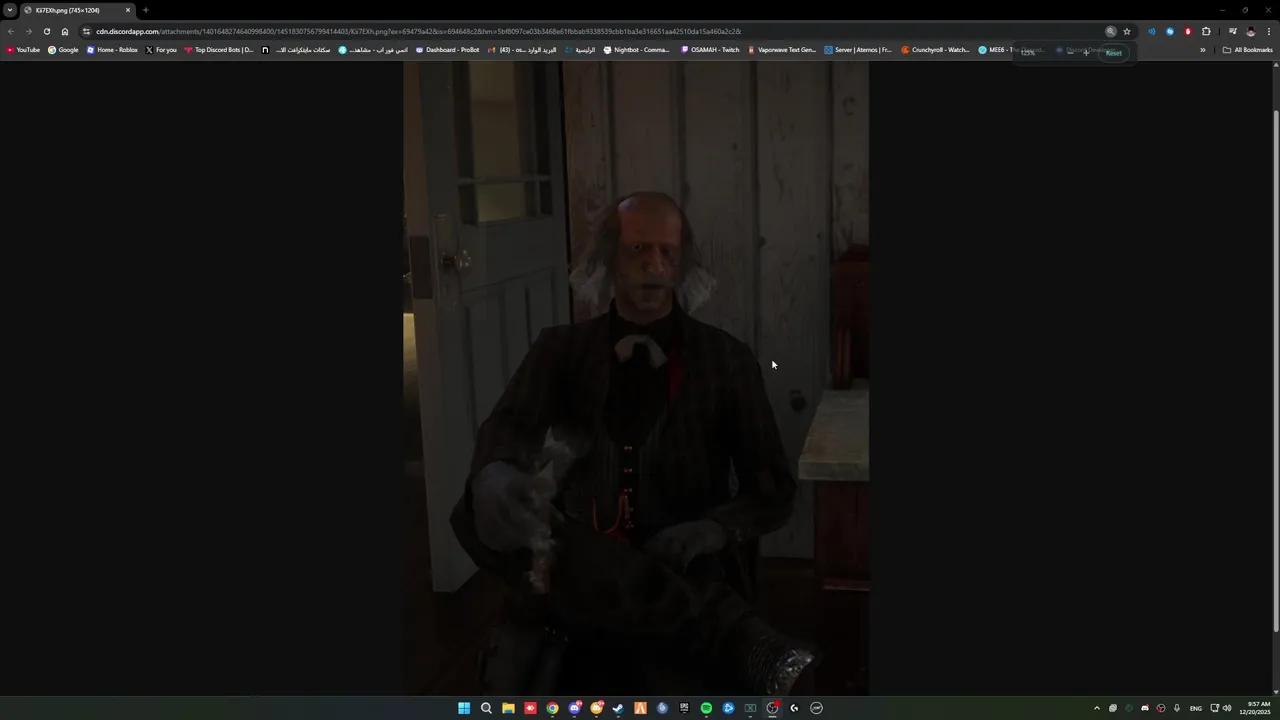Click Reset in the zoom popup
Viewport: 1280px width, 720px height.
(x=1113, y=52)
